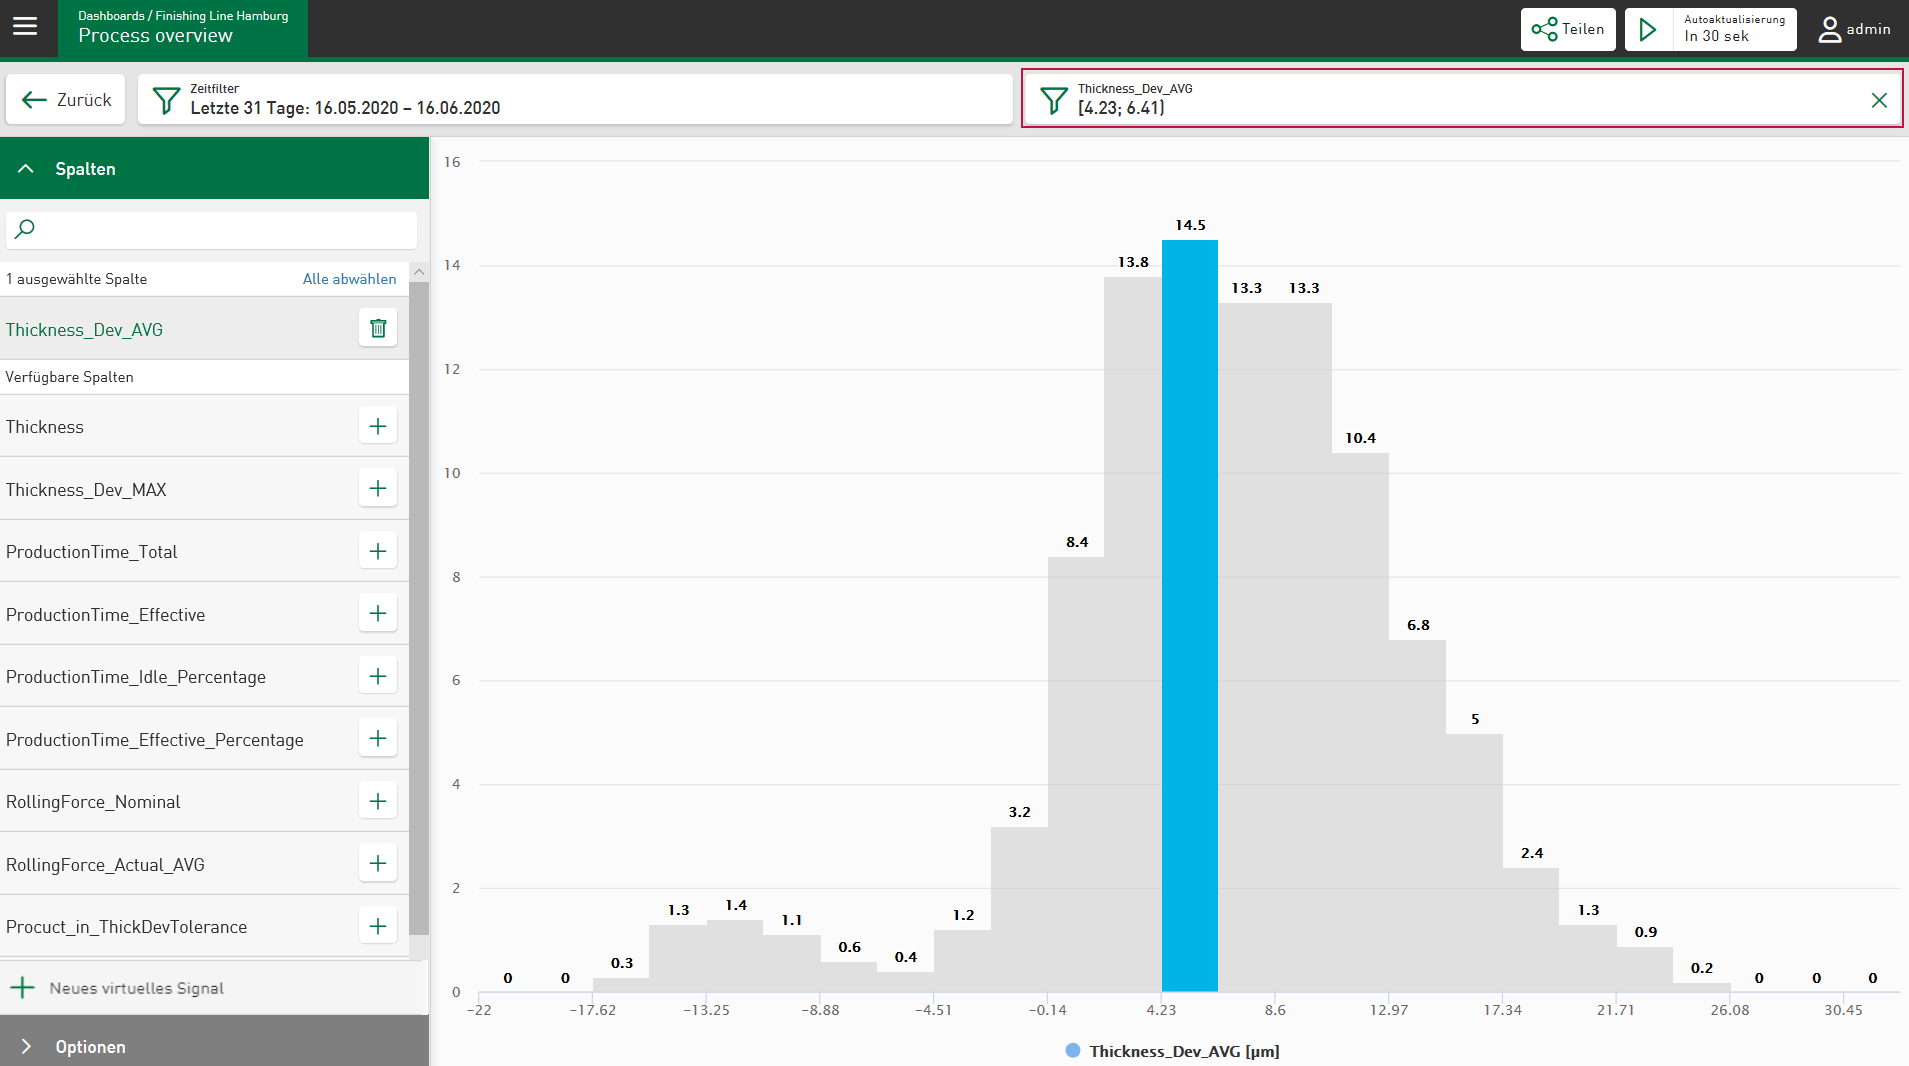
Task: Open the hamburger navigation menu
Action: pos(25,27)
